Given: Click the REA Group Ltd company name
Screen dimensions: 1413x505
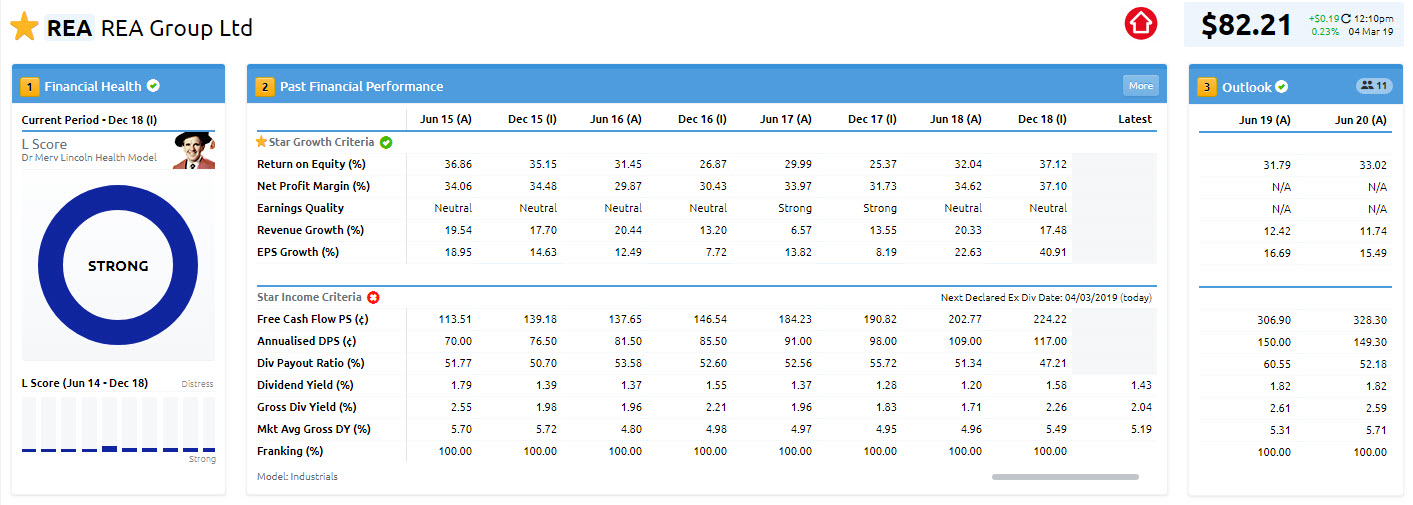Looking at the screenshot, I should click(x=177, y=28).
